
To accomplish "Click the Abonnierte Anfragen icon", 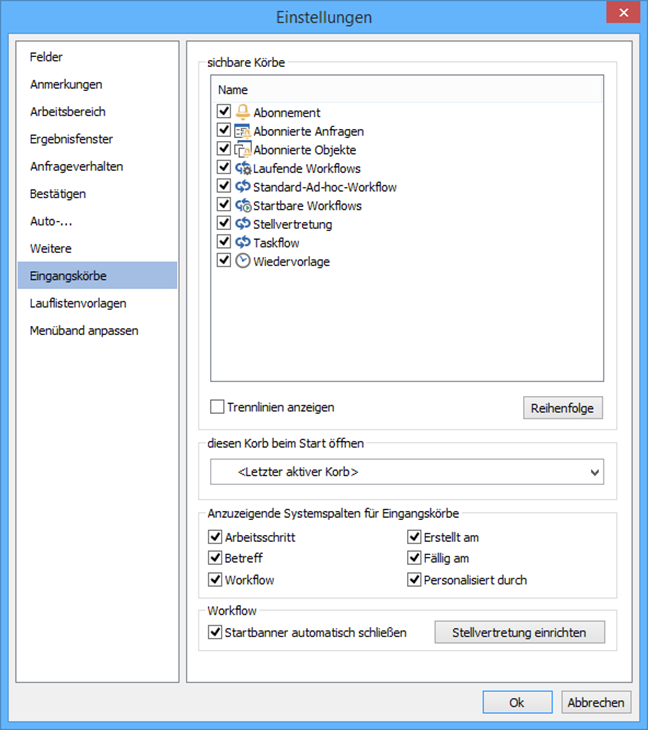I will click(242, 131).
